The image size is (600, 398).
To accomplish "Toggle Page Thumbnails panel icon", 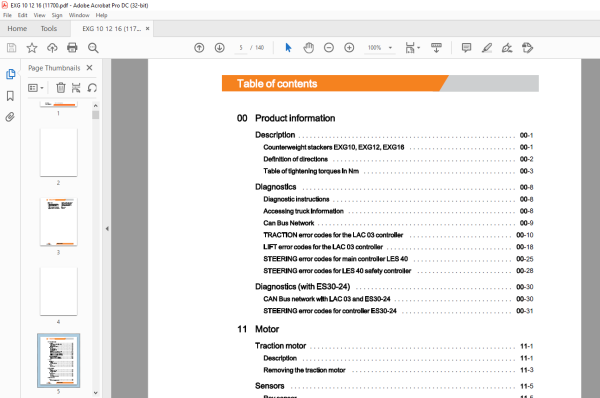I will [10, 74].
